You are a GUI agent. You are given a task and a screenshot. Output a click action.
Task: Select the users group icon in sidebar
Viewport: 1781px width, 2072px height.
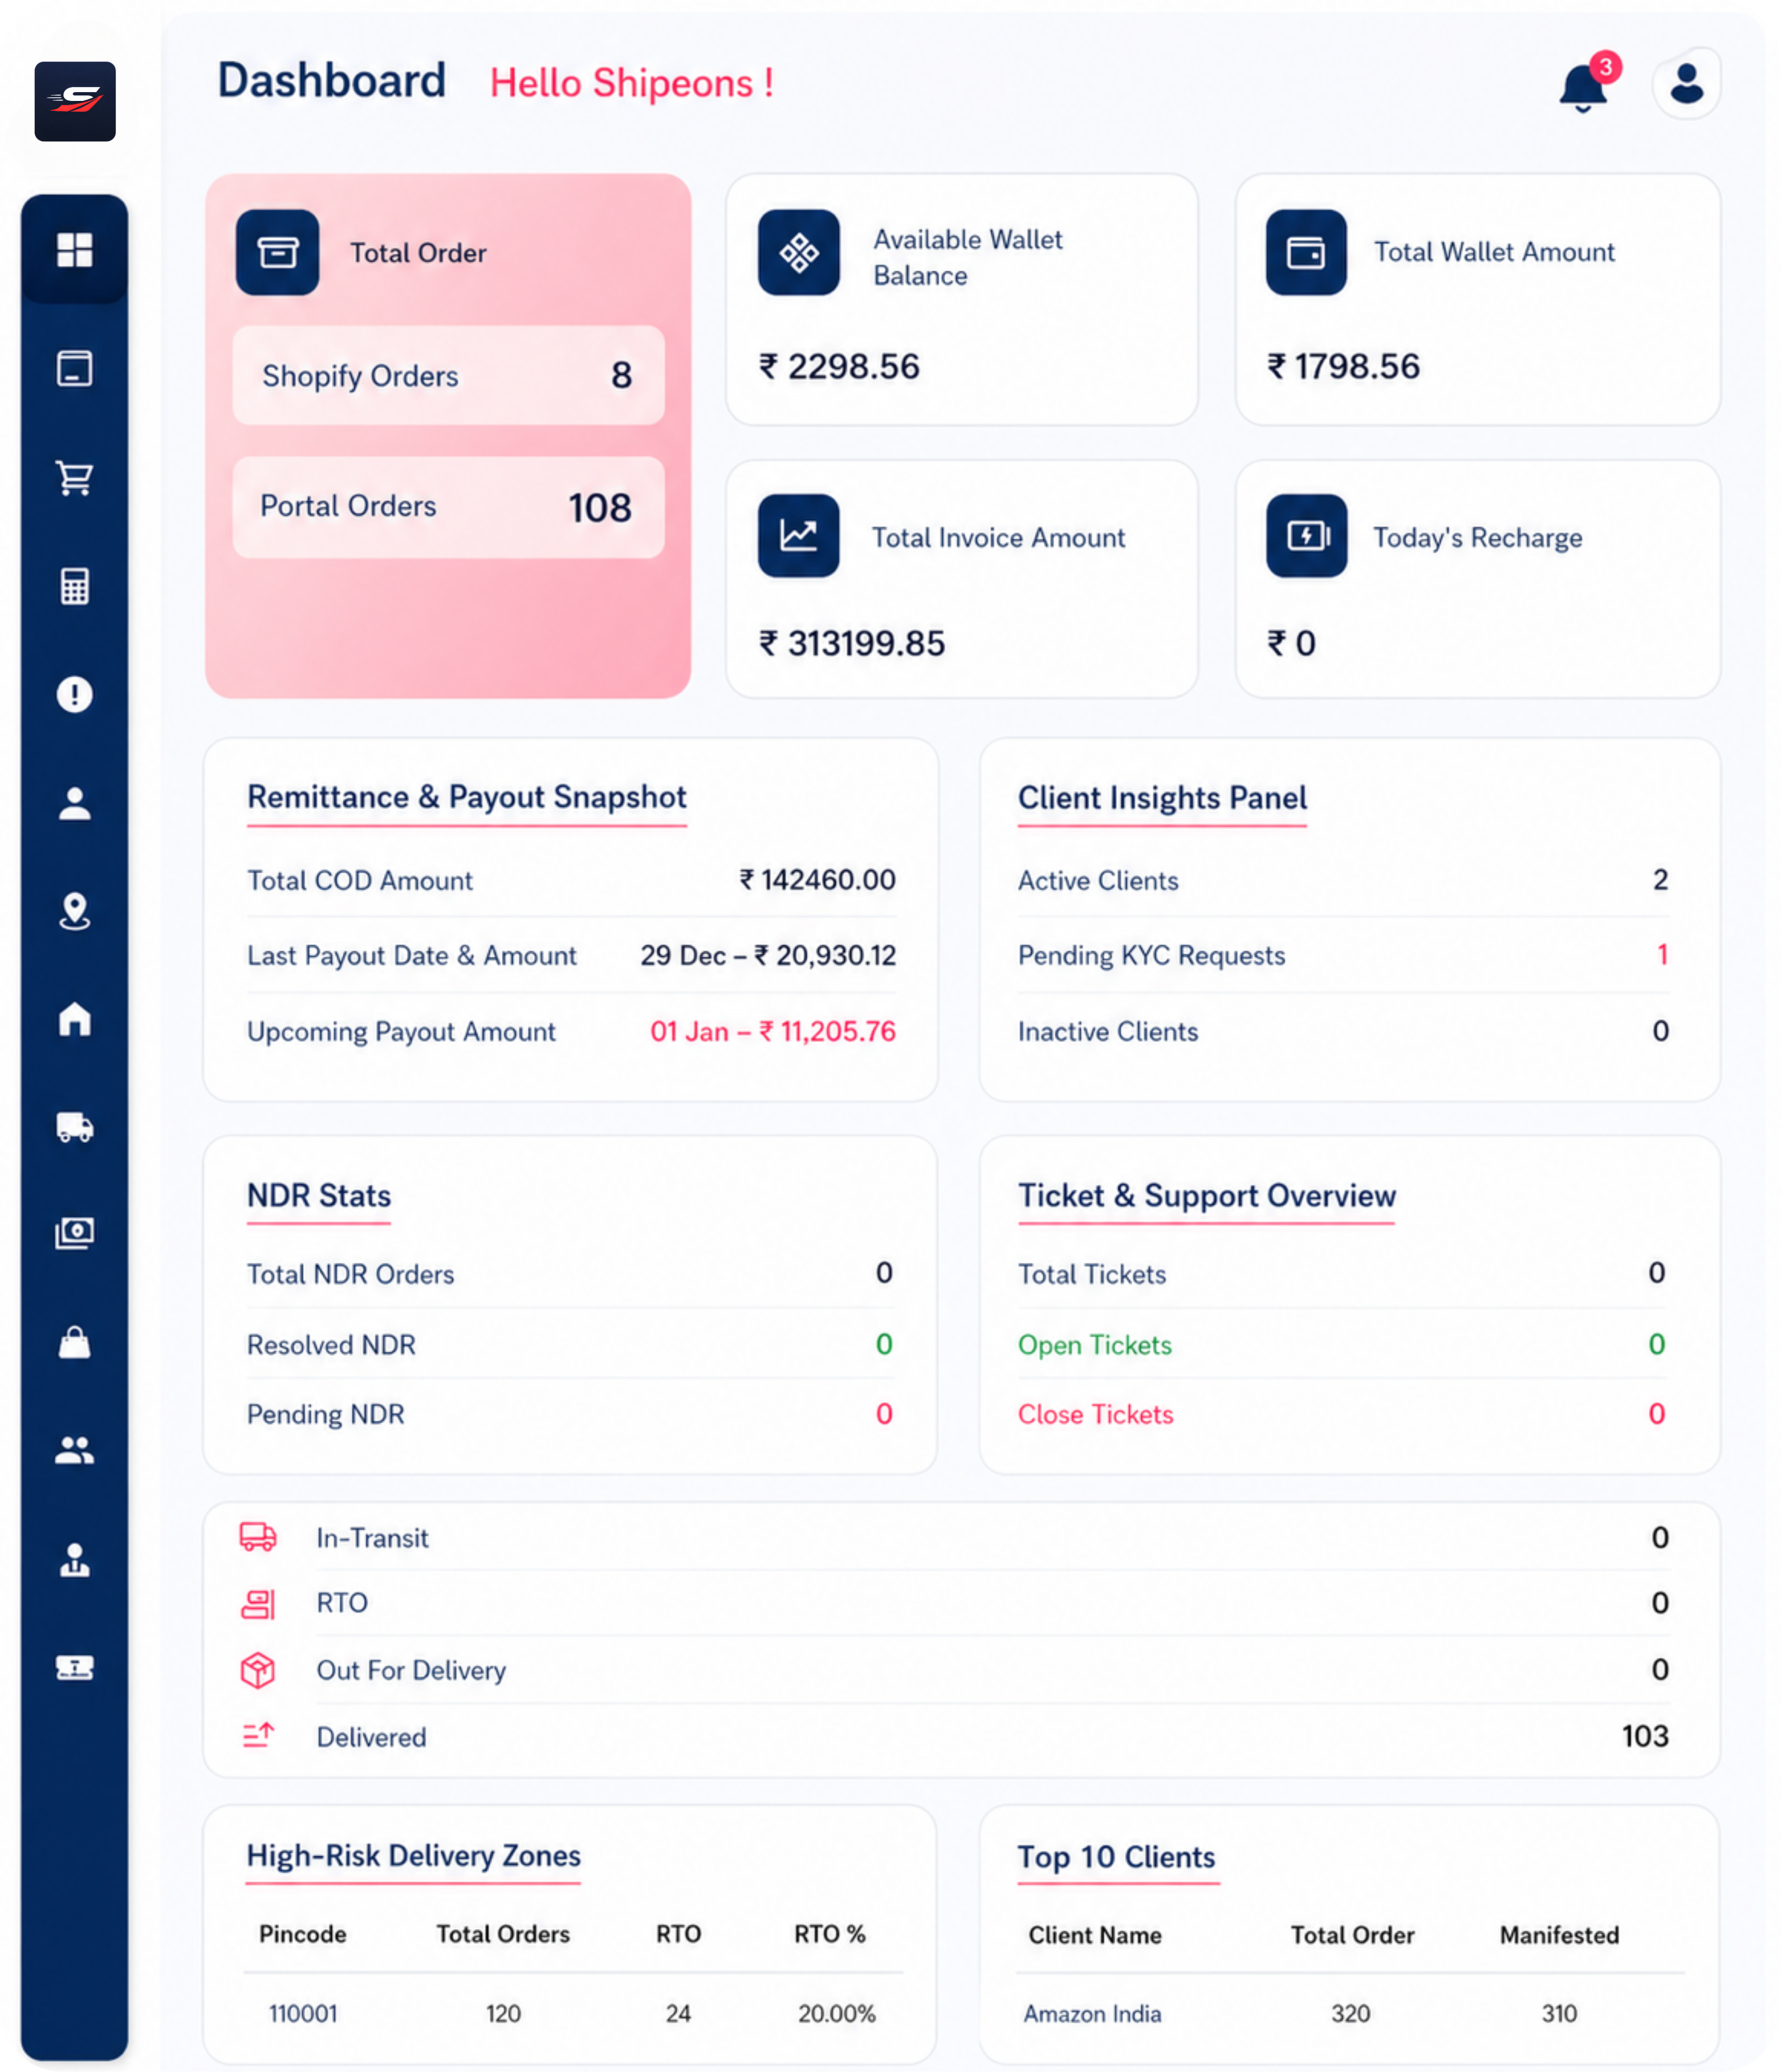(x=75, y=1452)
